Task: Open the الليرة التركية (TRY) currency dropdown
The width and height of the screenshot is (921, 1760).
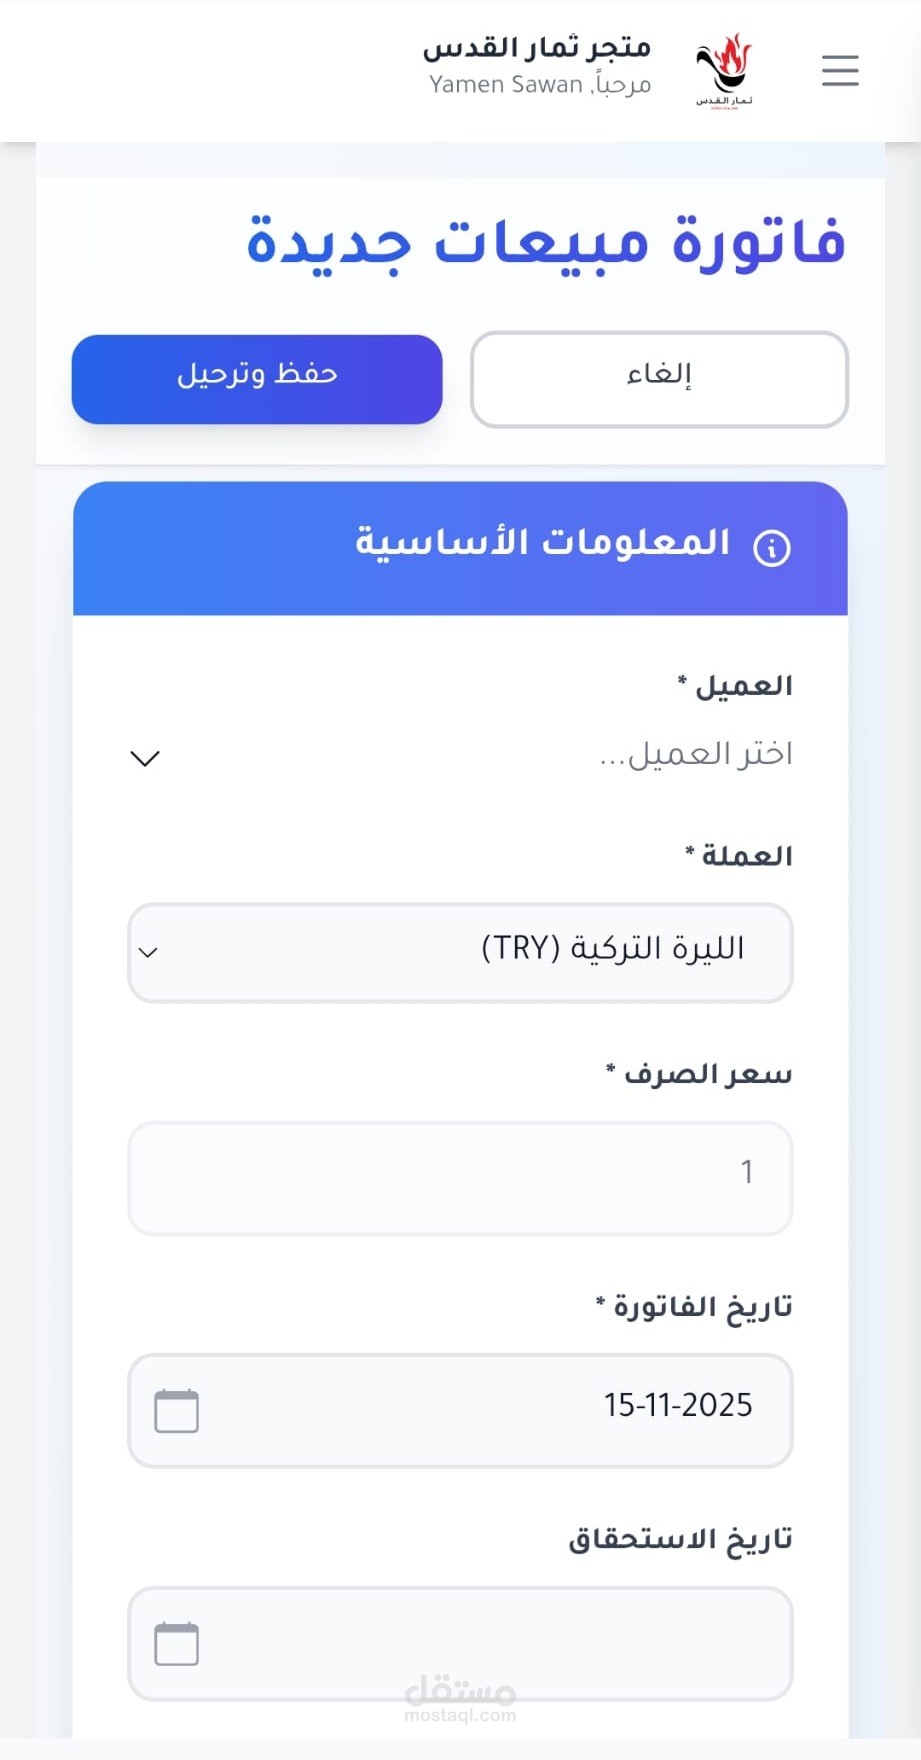Action: [x=460, y=952]
